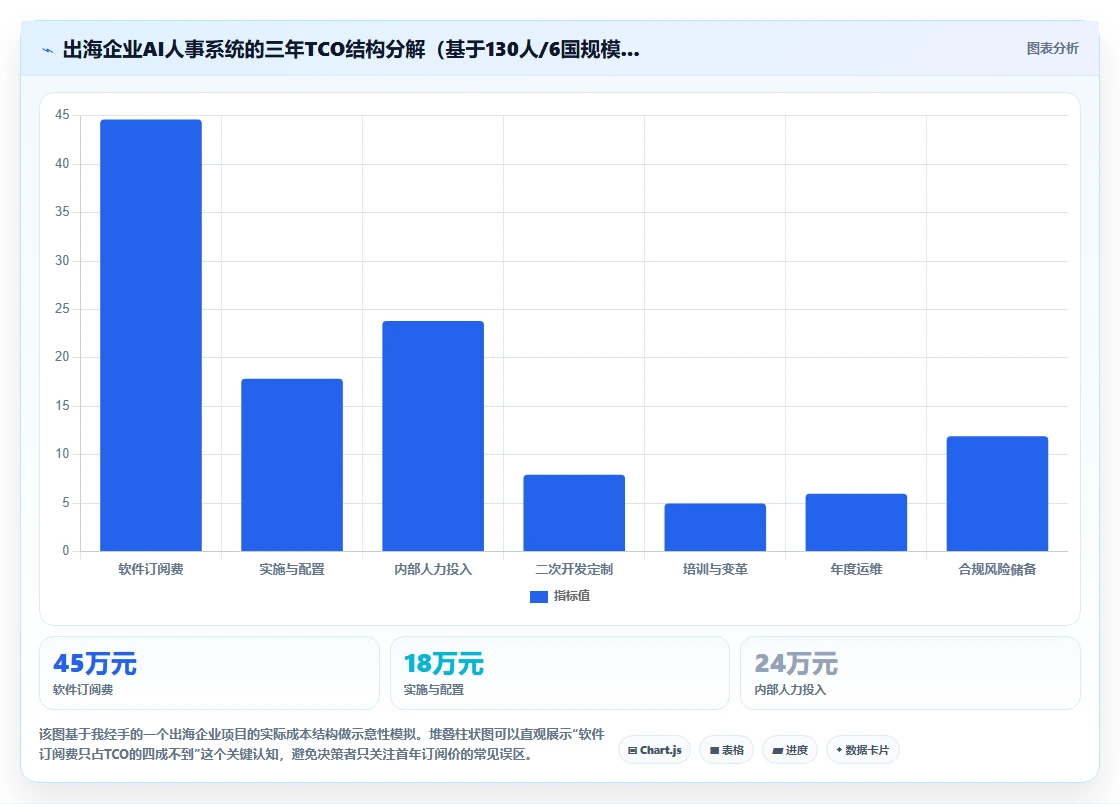Open the 45万元 软件订阅费 card
The image size is (1120, 804).
point(209,673)
